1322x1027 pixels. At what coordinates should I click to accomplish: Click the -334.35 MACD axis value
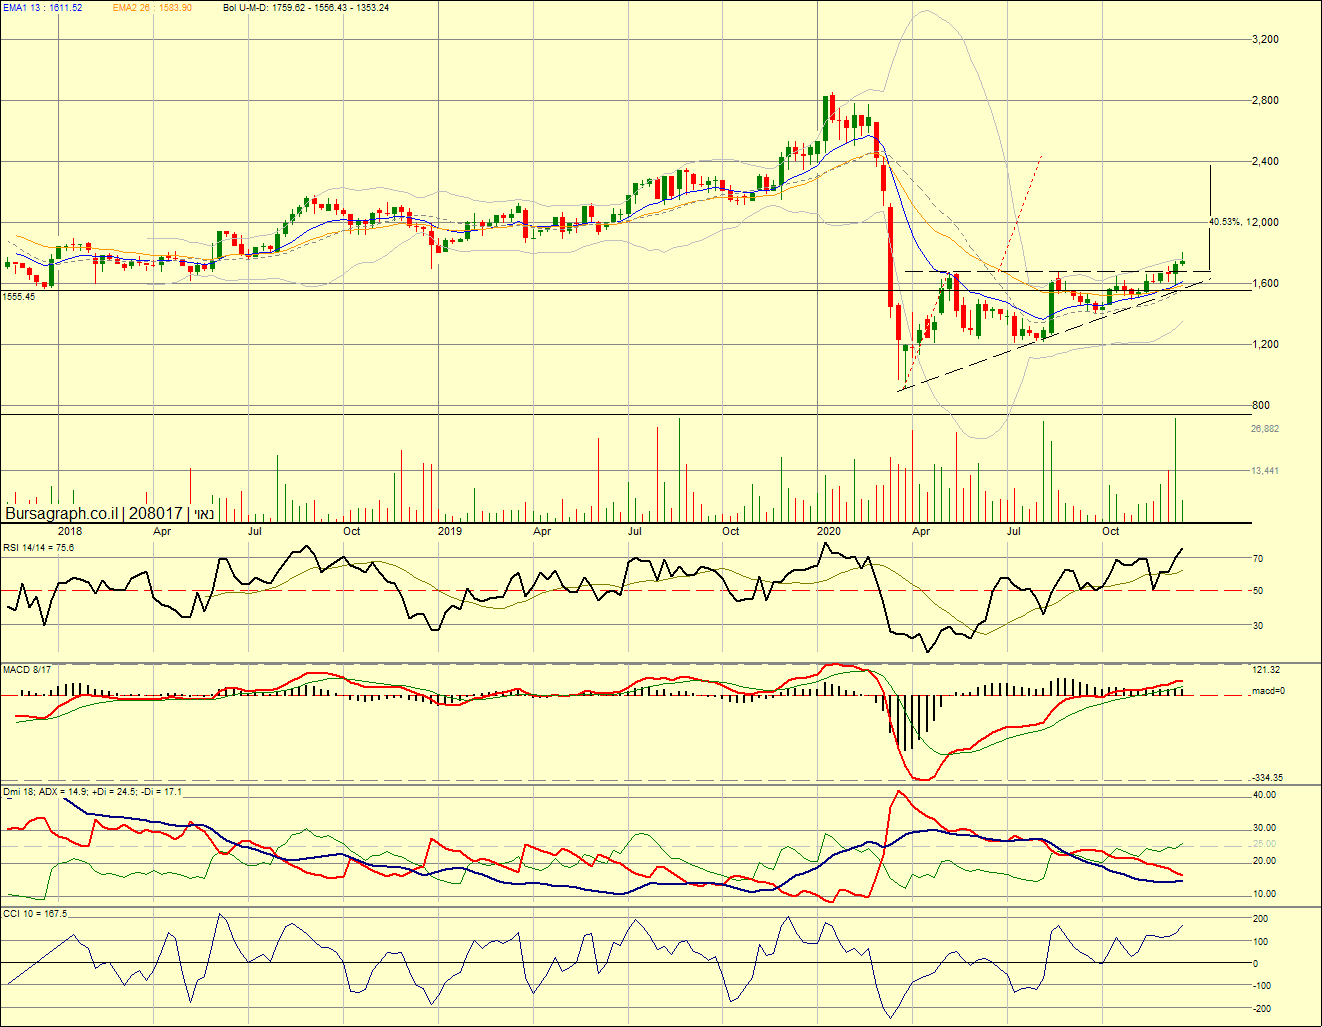point(1267,778)
